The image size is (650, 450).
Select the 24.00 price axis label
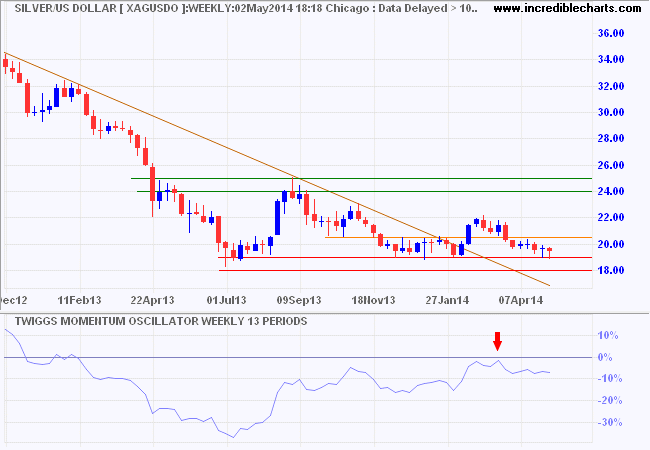coord(611,191)
